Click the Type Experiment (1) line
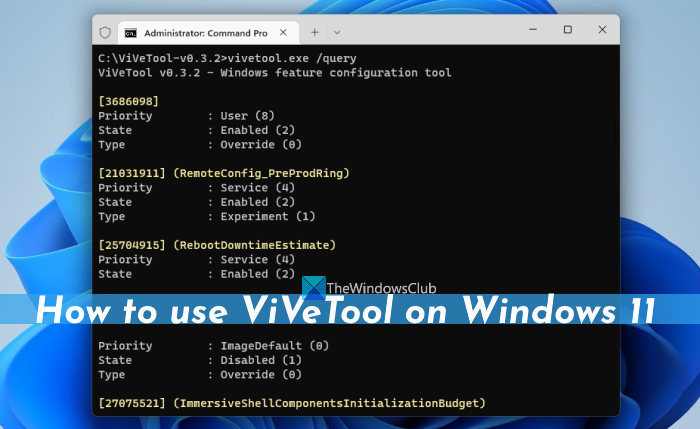 click(x=207, y=217)
